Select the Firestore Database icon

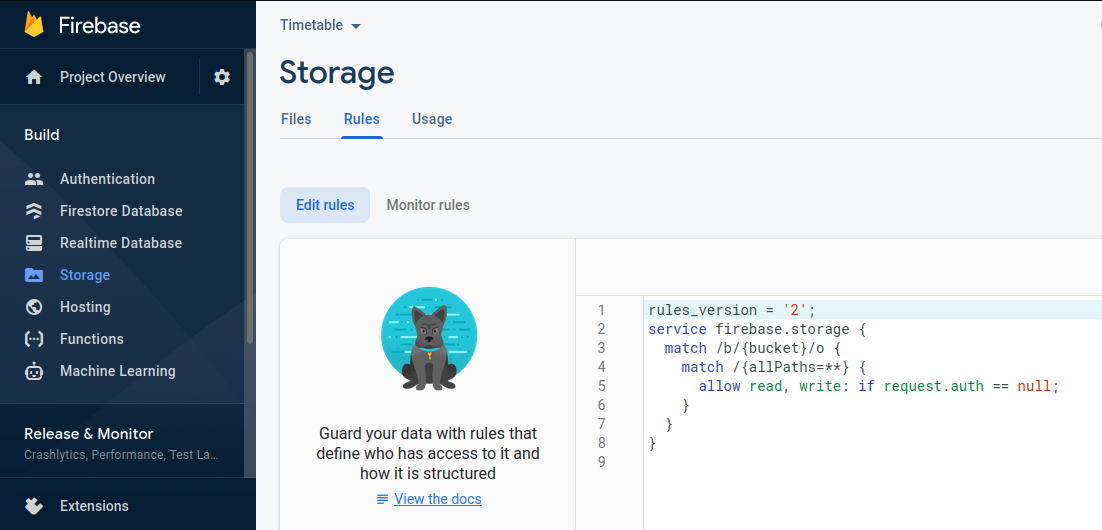34,211
